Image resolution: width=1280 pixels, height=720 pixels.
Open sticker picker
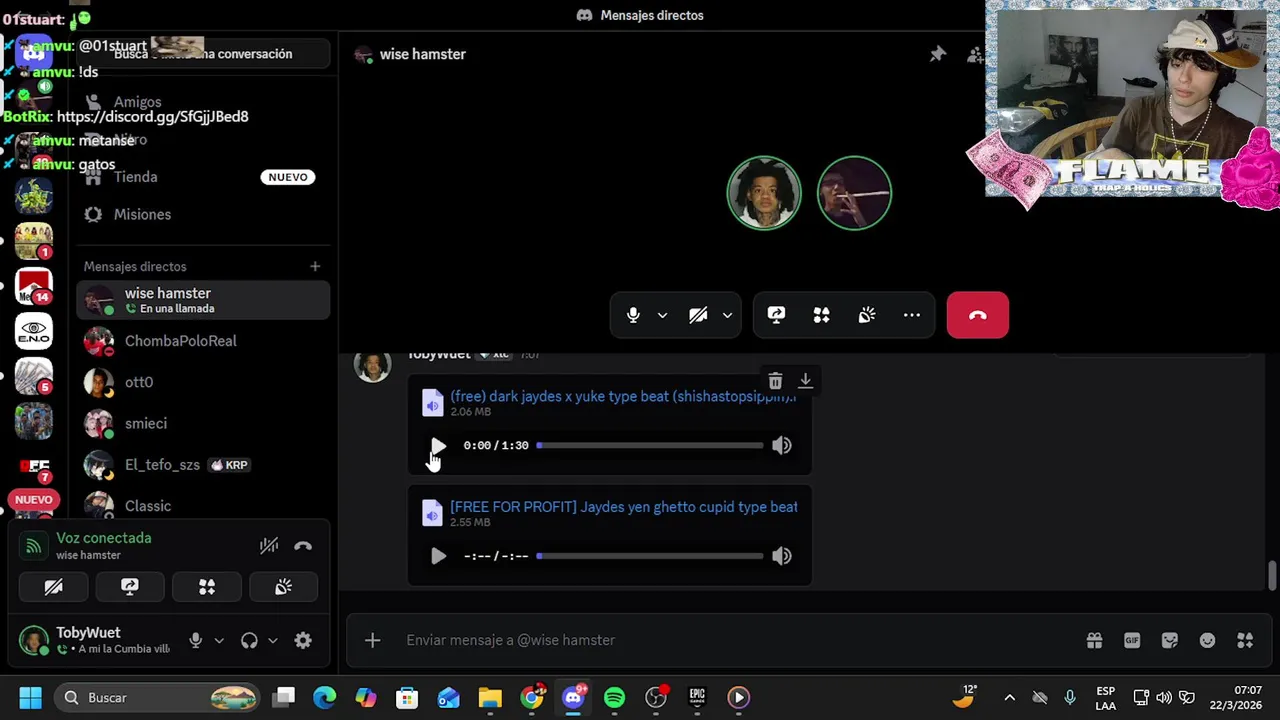tap(1170, 640)
